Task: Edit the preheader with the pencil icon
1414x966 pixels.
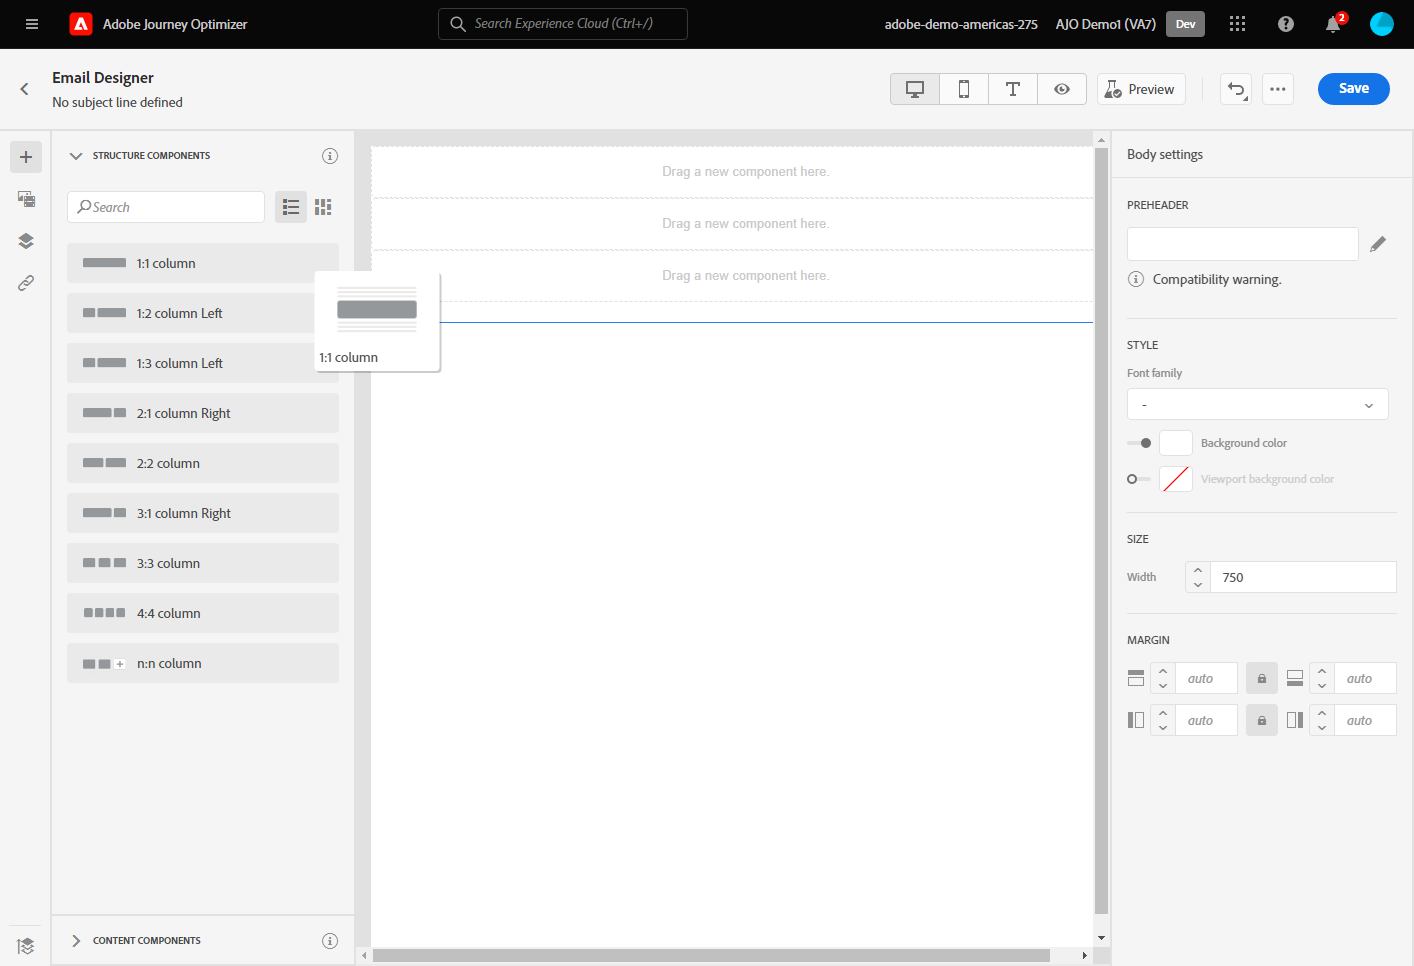Action: point(1378,244)
